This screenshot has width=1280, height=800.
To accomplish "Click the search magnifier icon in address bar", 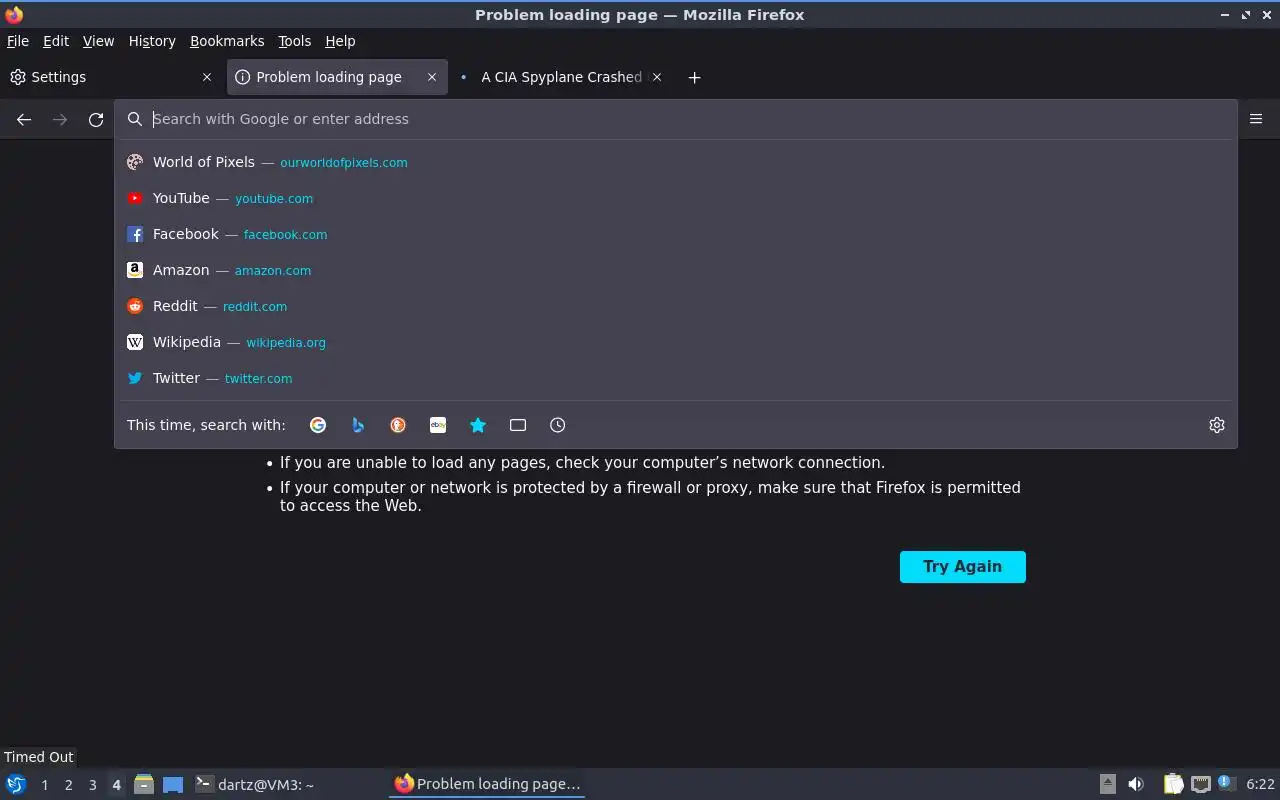I will 135,119.
